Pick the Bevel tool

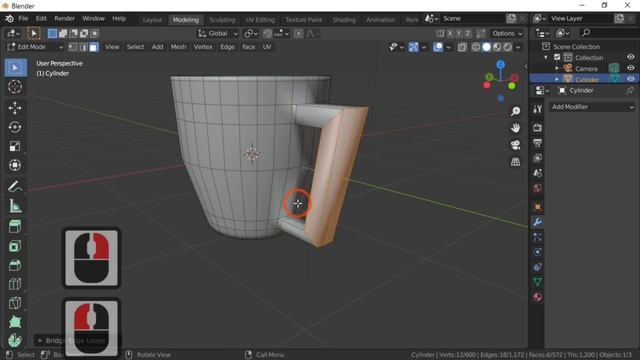pos(15,265)
